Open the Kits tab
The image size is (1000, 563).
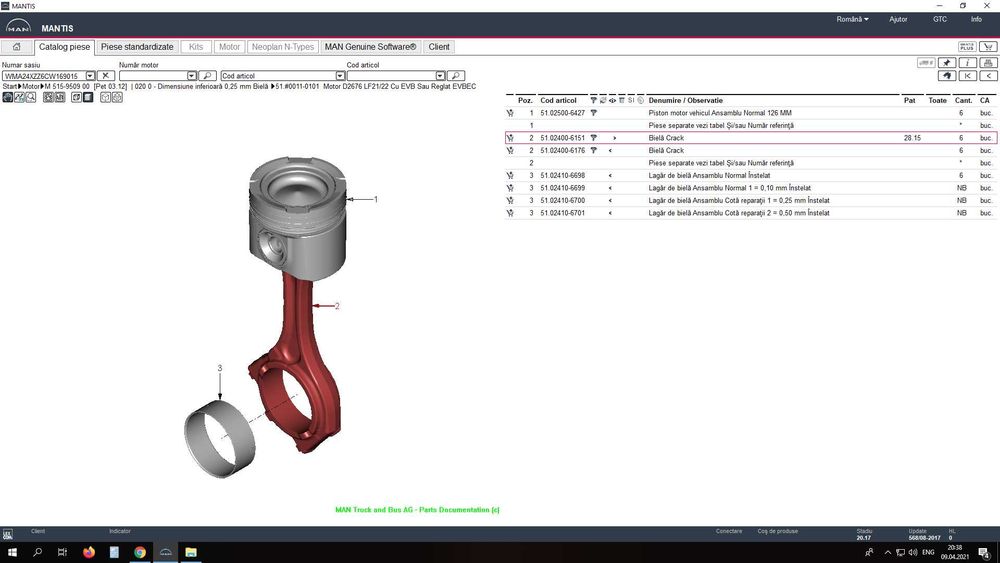click(x=196, y=47)
